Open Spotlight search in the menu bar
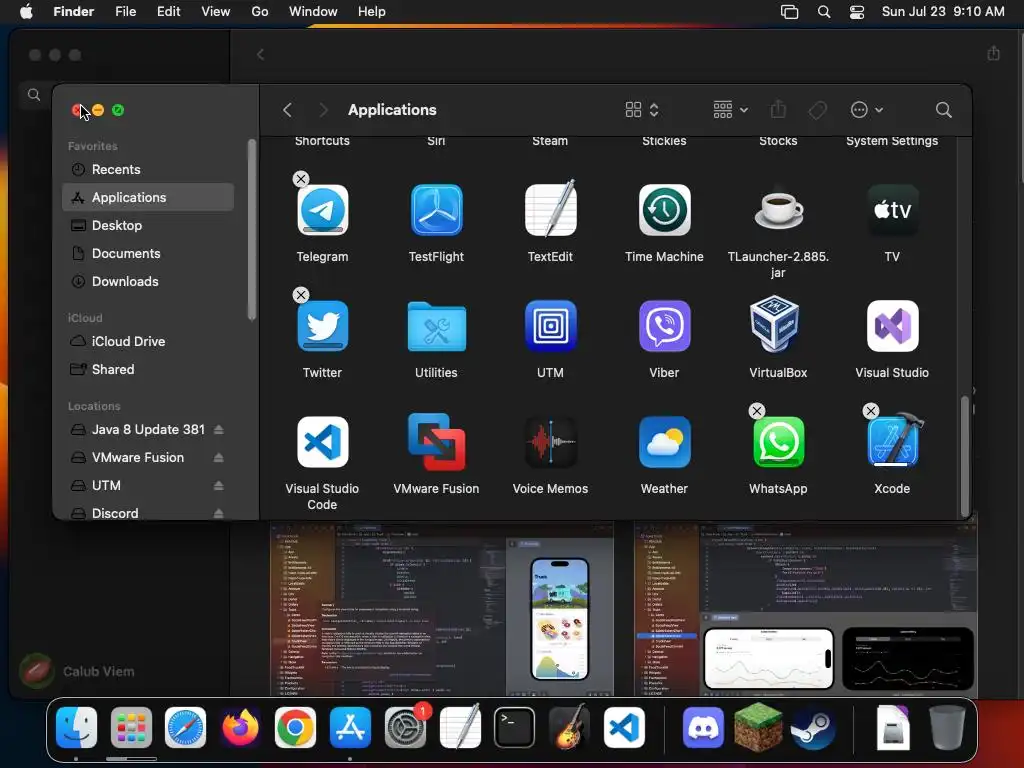 click(824, 12)
